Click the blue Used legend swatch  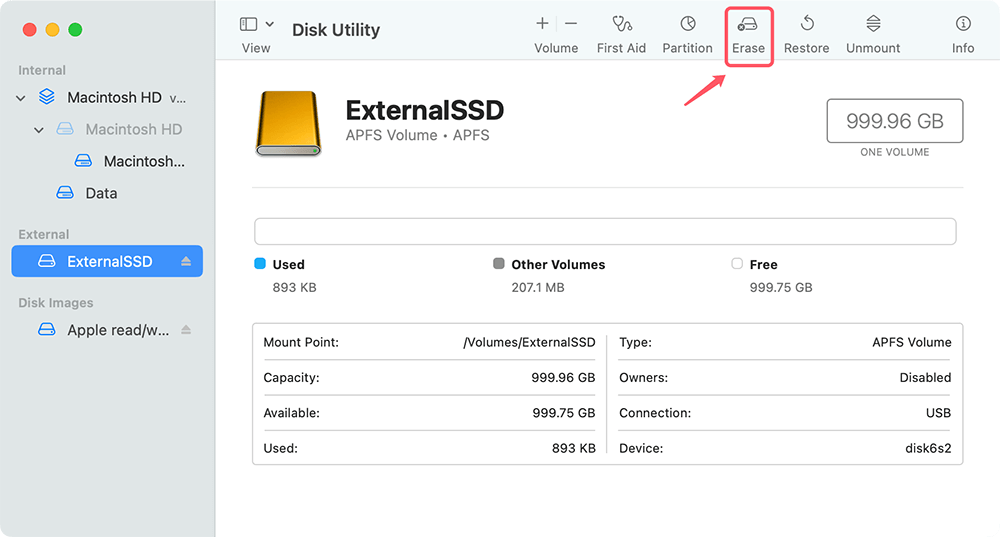tap(260, 264)
